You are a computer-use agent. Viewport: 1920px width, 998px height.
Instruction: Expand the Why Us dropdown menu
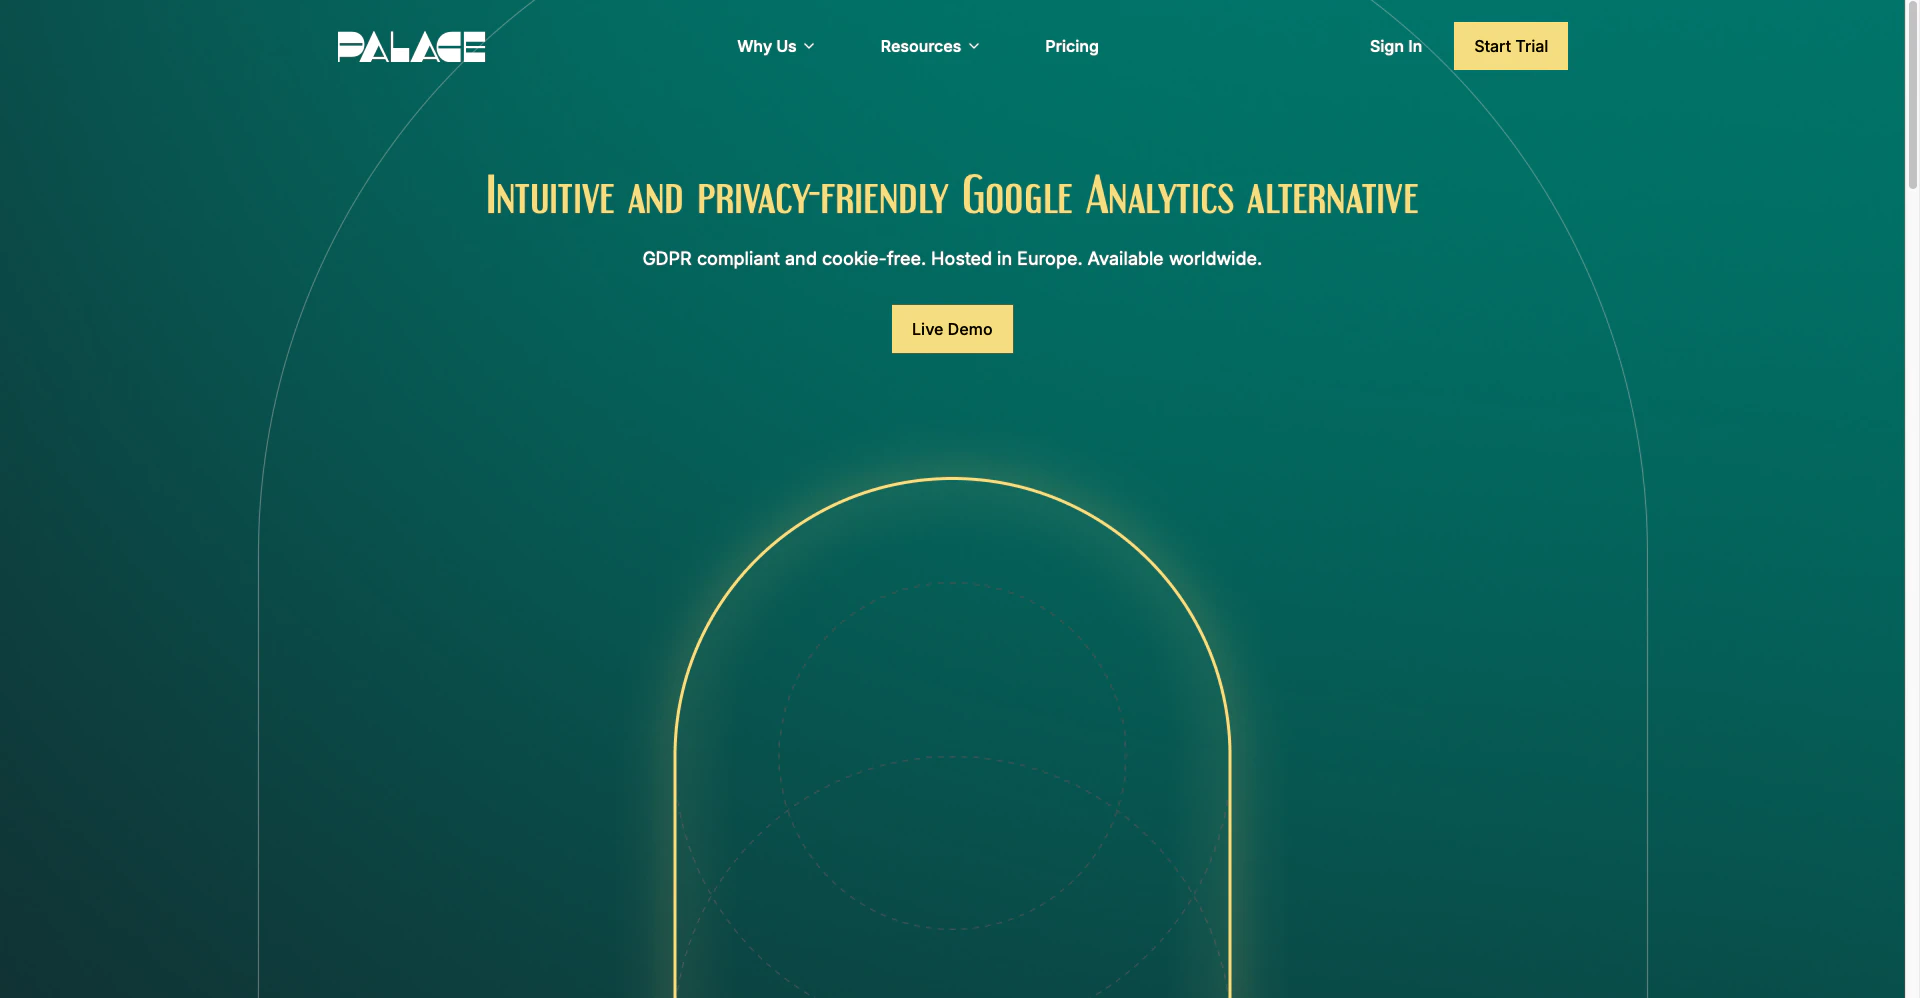(x=776, y=46)
